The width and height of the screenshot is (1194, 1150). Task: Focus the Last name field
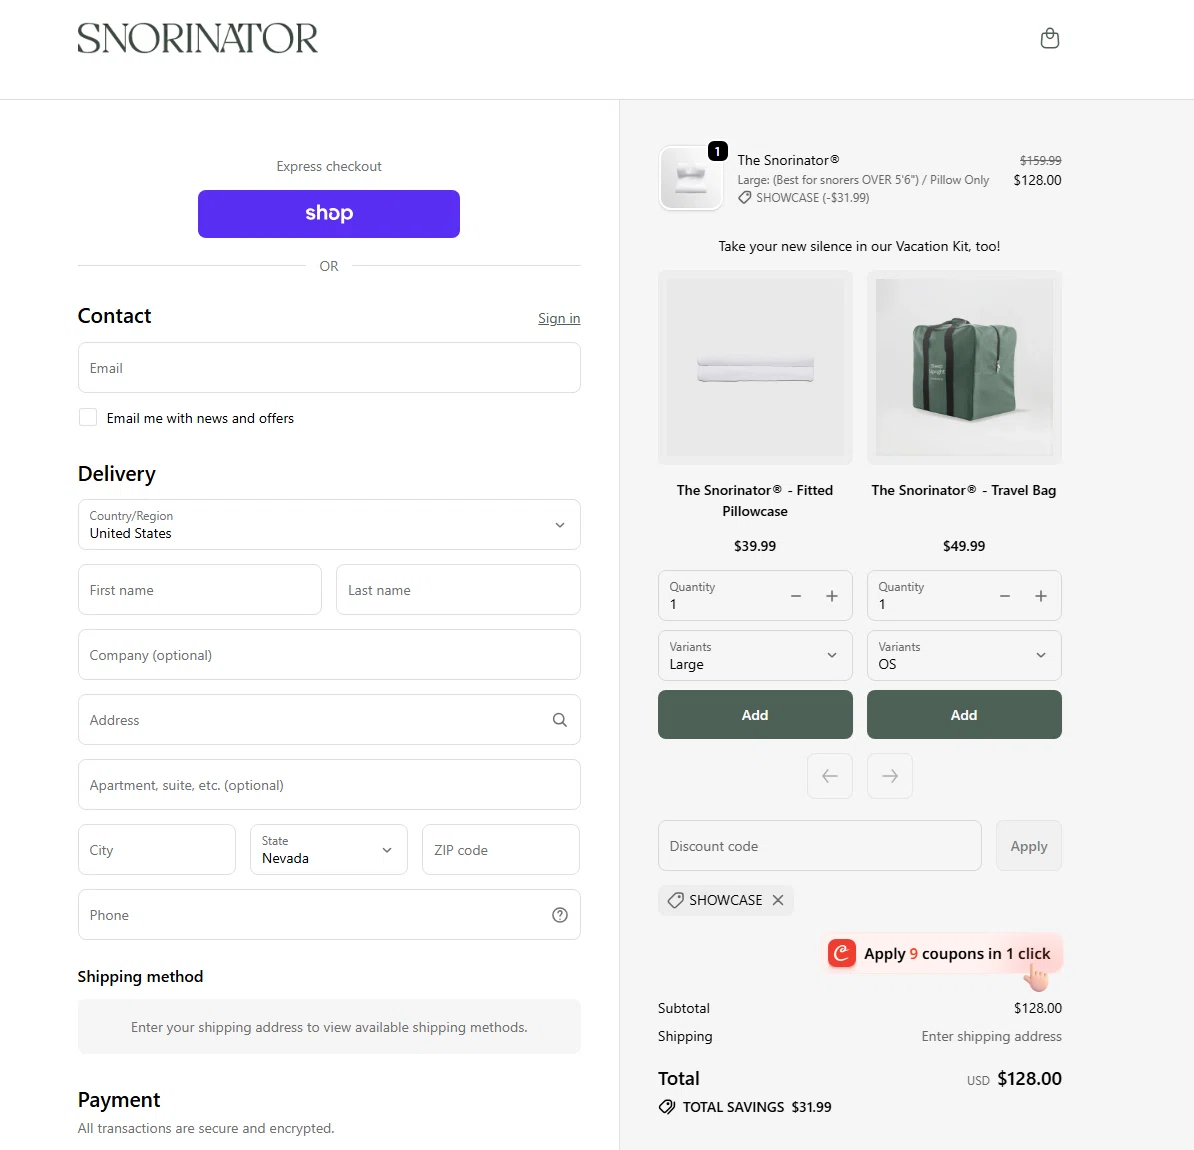(x=458, y=589)
